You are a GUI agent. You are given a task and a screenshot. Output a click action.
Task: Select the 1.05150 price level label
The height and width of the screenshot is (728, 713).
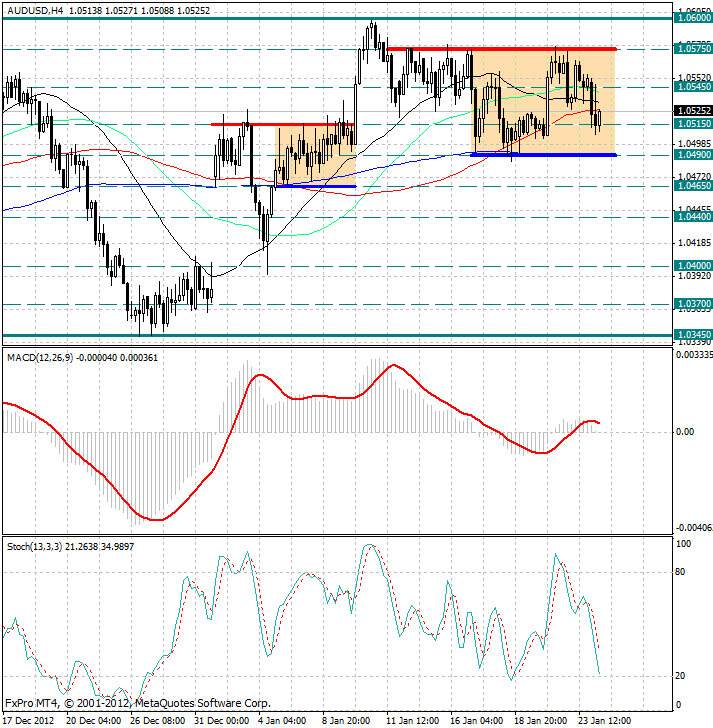693,124
